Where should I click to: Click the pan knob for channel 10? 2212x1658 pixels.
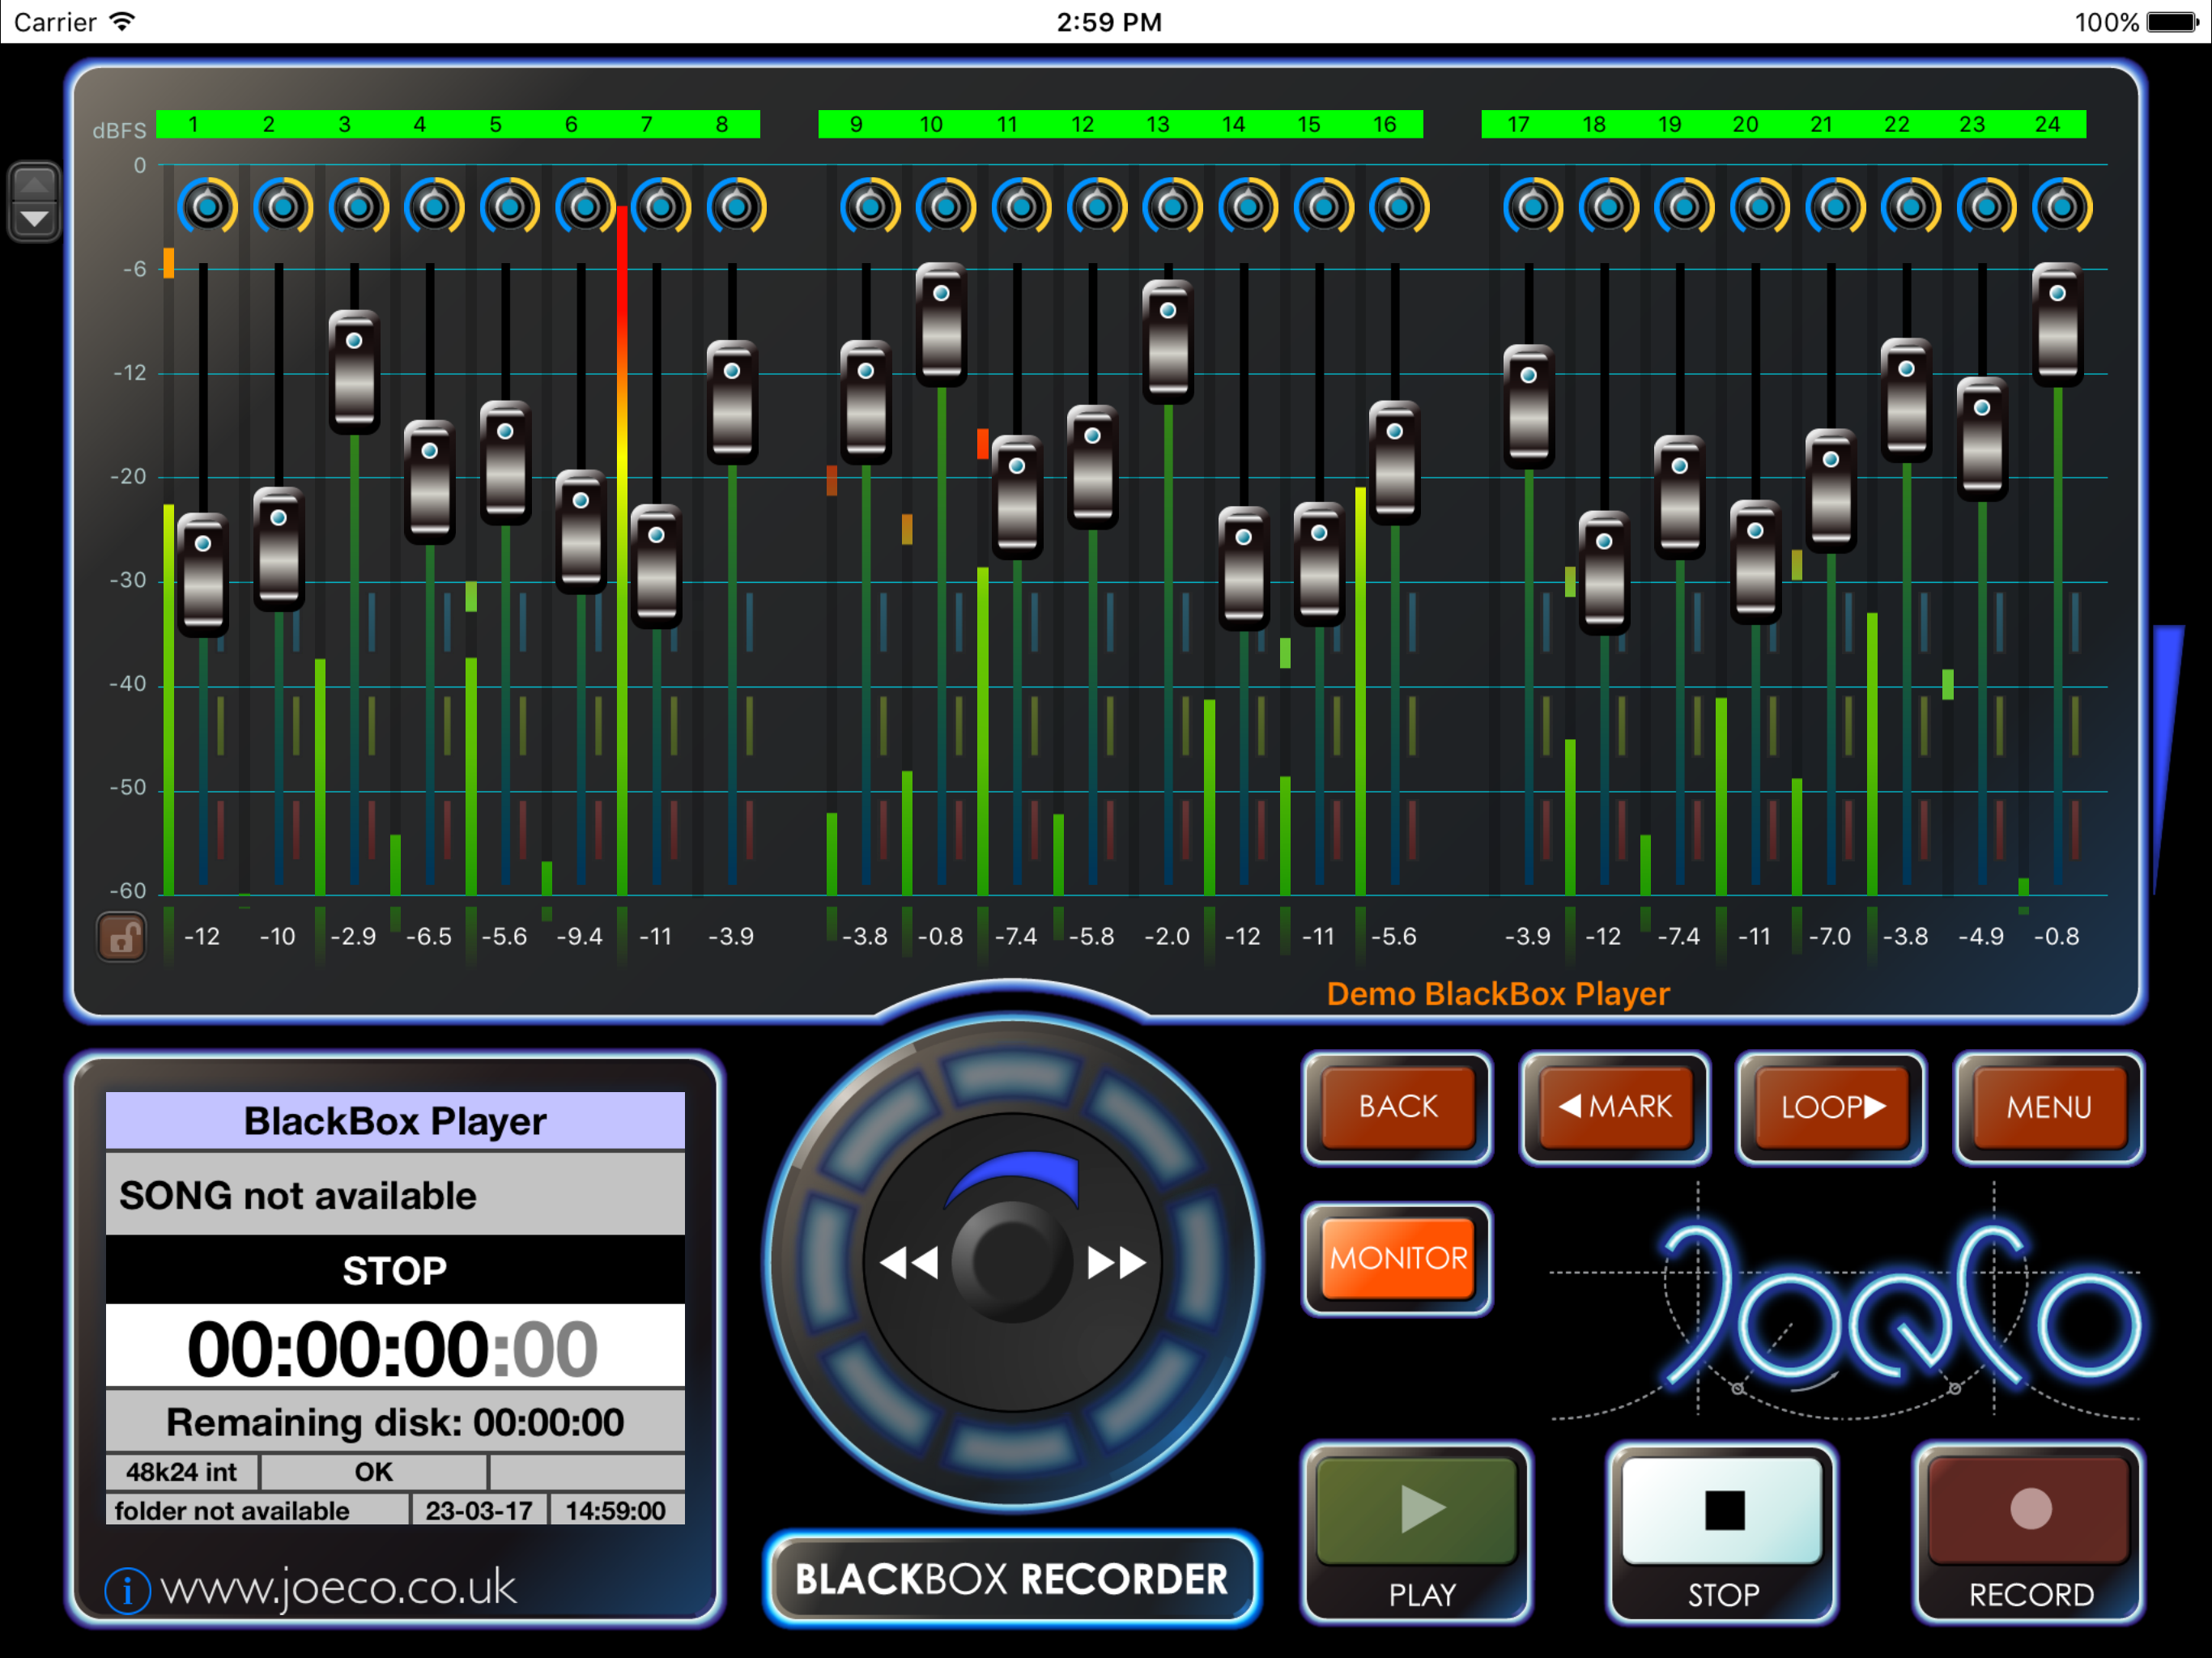click(946, 207)
